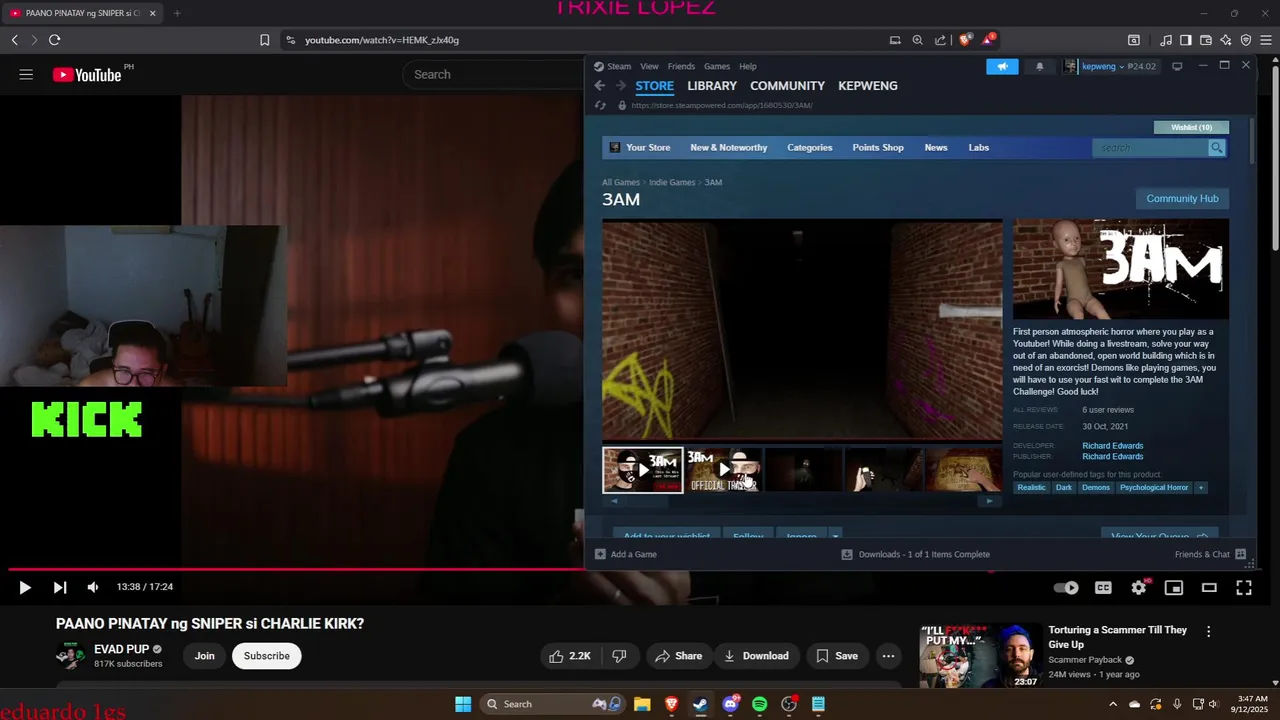Open the 3AM Community Hub
This screenshot has height=720, width=1280.
pos(1182,199)
